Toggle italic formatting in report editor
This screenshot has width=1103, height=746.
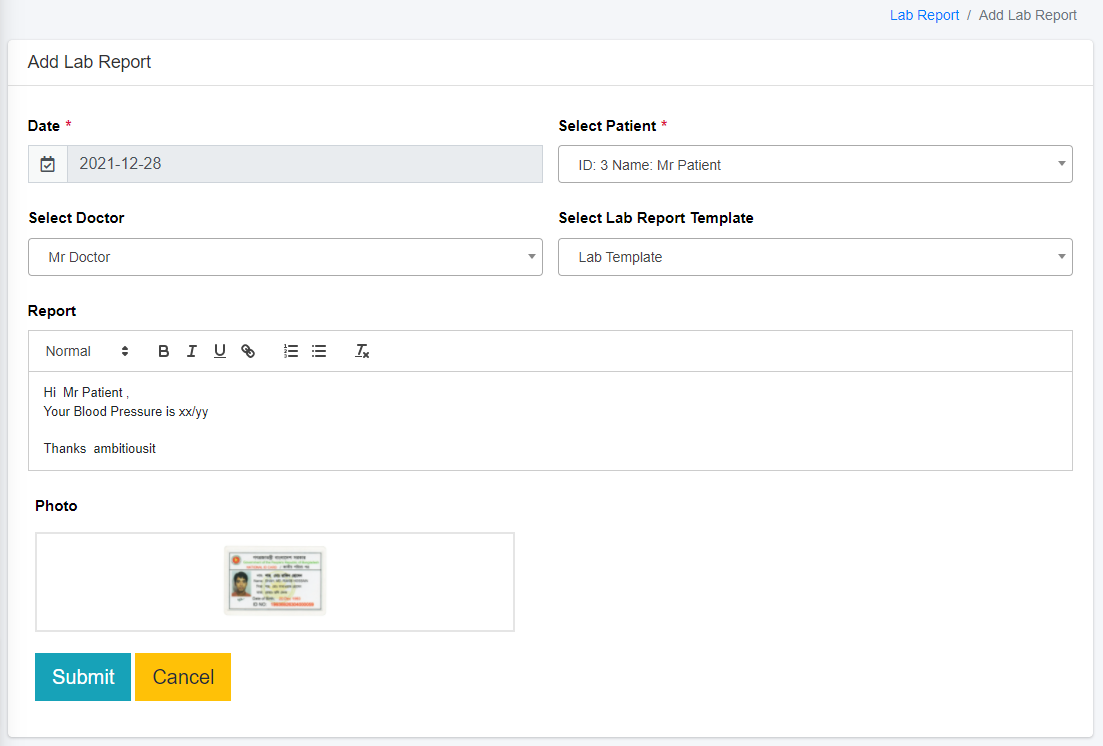(192, 351)
